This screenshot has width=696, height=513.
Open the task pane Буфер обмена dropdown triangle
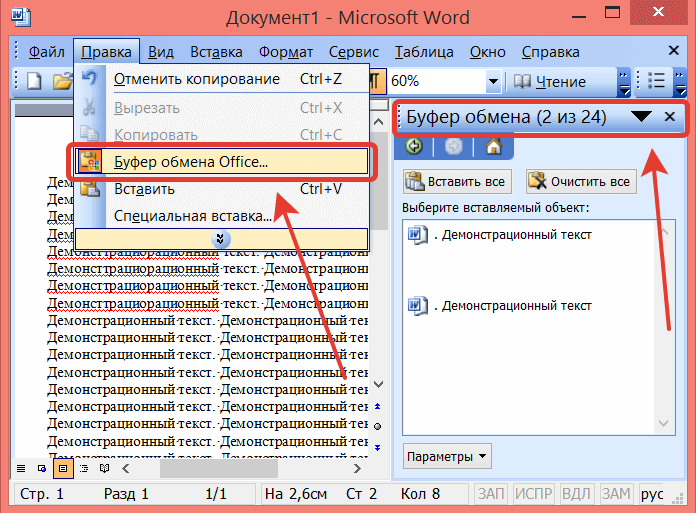tap(641, 117)
